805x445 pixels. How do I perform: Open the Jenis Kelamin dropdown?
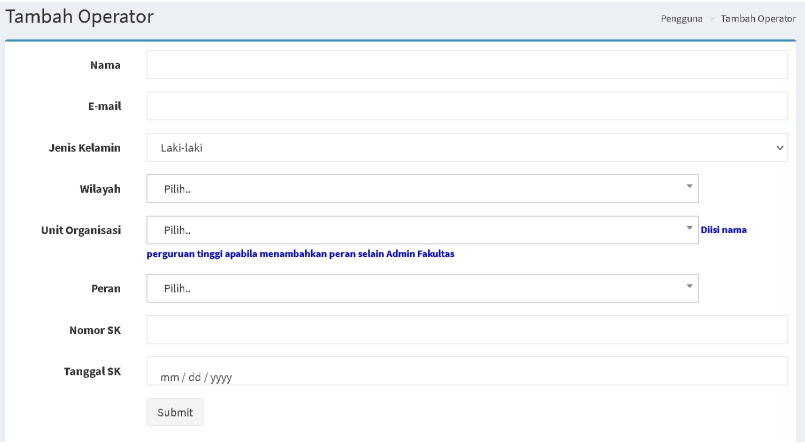coord(467,148)
